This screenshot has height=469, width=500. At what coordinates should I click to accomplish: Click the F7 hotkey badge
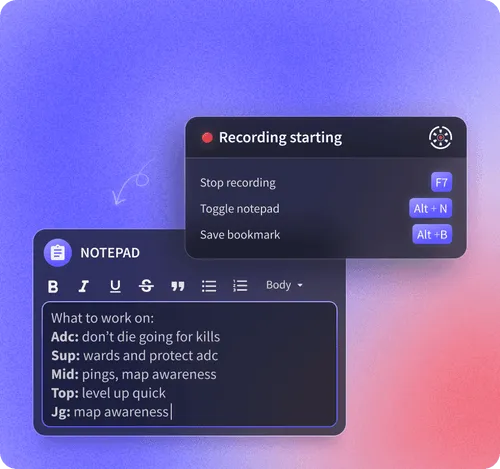(x=441, y=182)
